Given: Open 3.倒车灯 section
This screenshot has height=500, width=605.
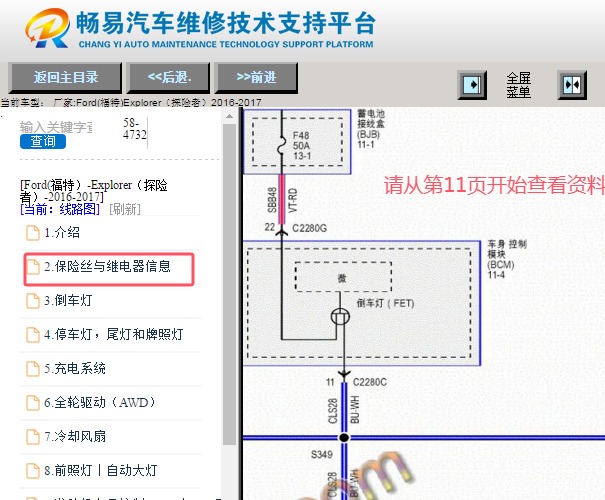Looking at the screenshot, I should point(68,301).
